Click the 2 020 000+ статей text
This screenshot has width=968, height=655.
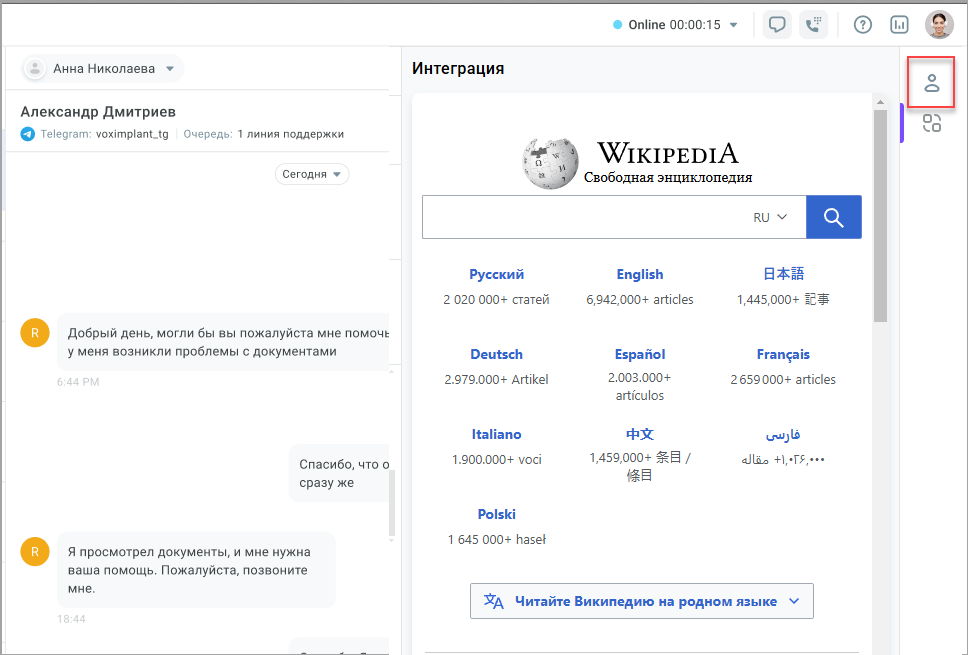click(496, 299)
